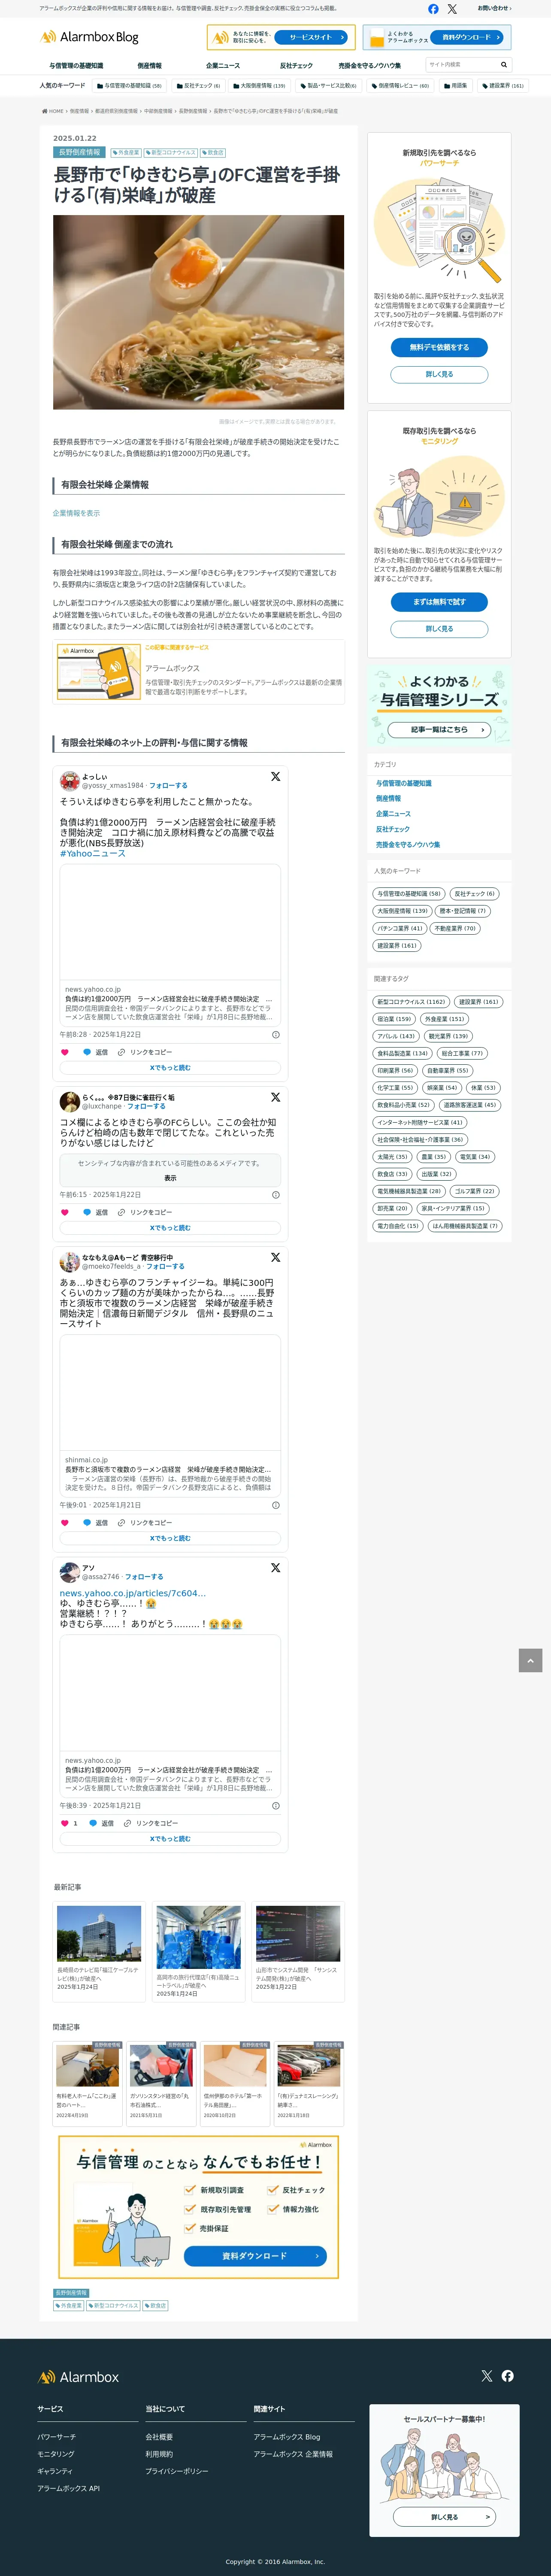551x2576 pixels.
Task: Open the 与信管理の基礎知識 menu item
Action: pos(76,66)
